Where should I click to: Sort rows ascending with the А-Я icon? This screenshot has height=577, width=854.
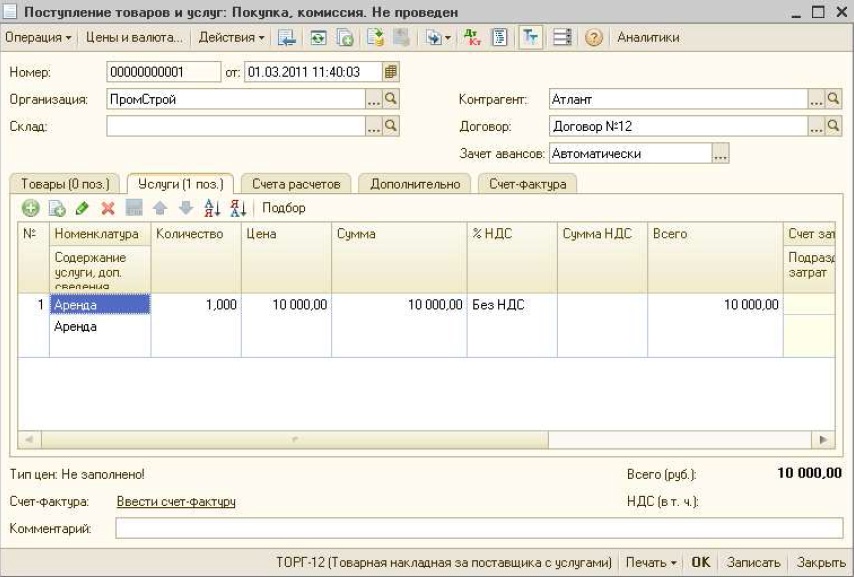(x=211, y=208)
